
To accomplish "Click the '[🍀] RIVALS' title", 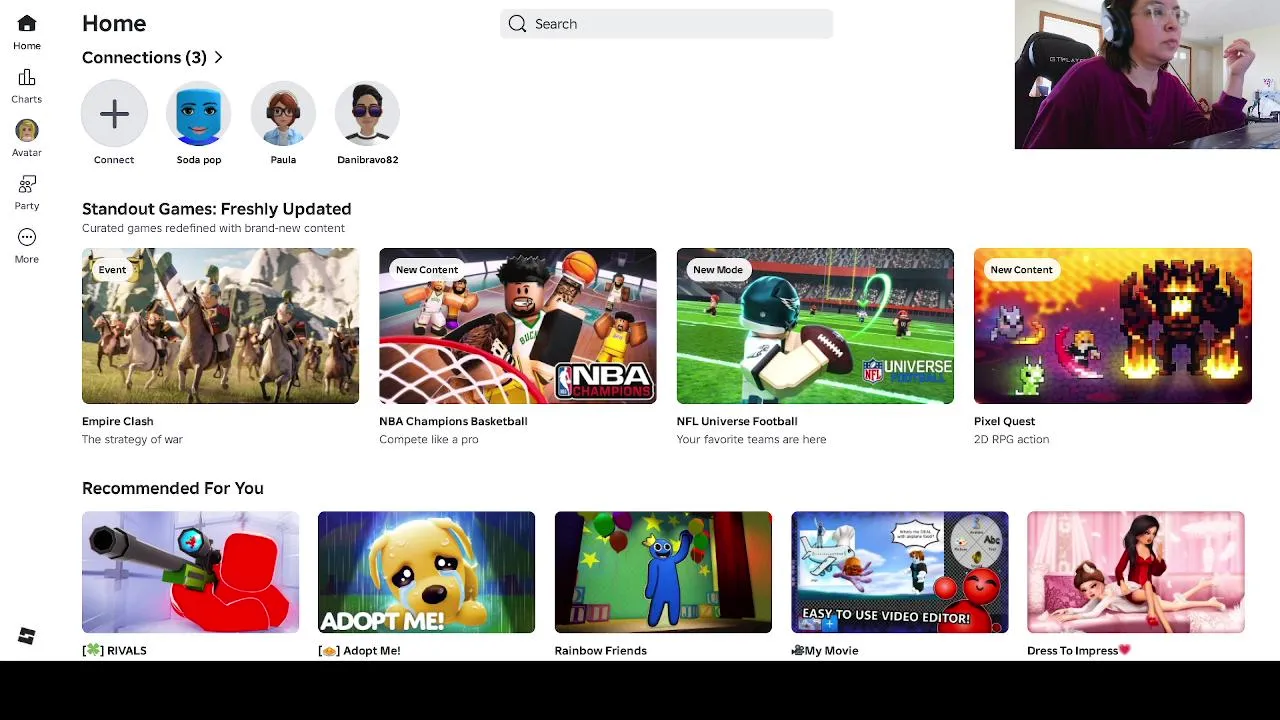I will point(114,651).
